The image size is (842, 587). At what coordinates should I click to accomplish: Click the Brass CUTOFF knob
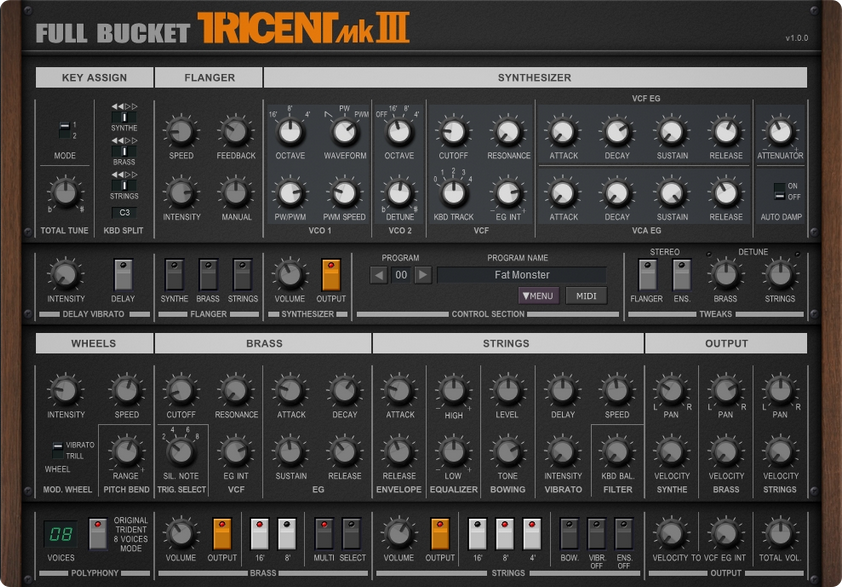181,391
